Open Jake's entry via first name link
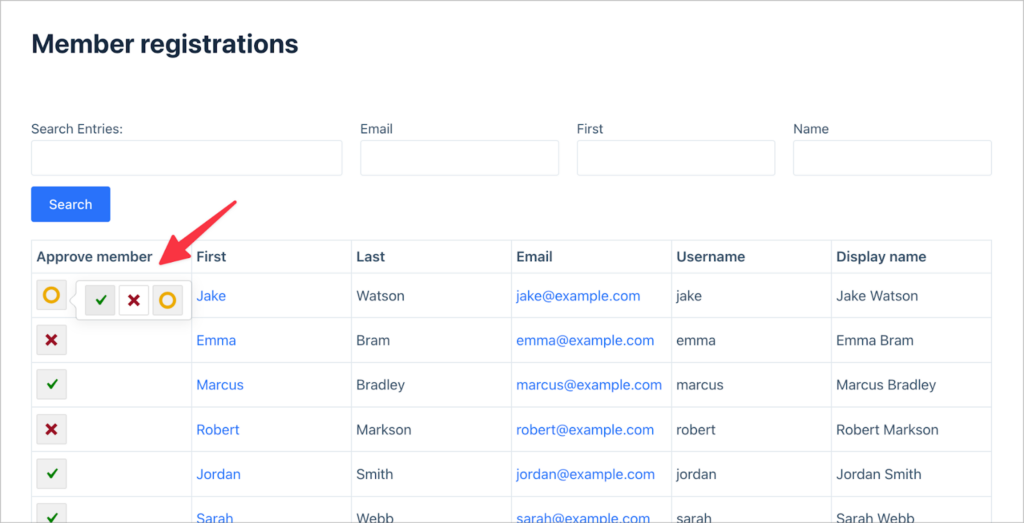 point(211,296)
